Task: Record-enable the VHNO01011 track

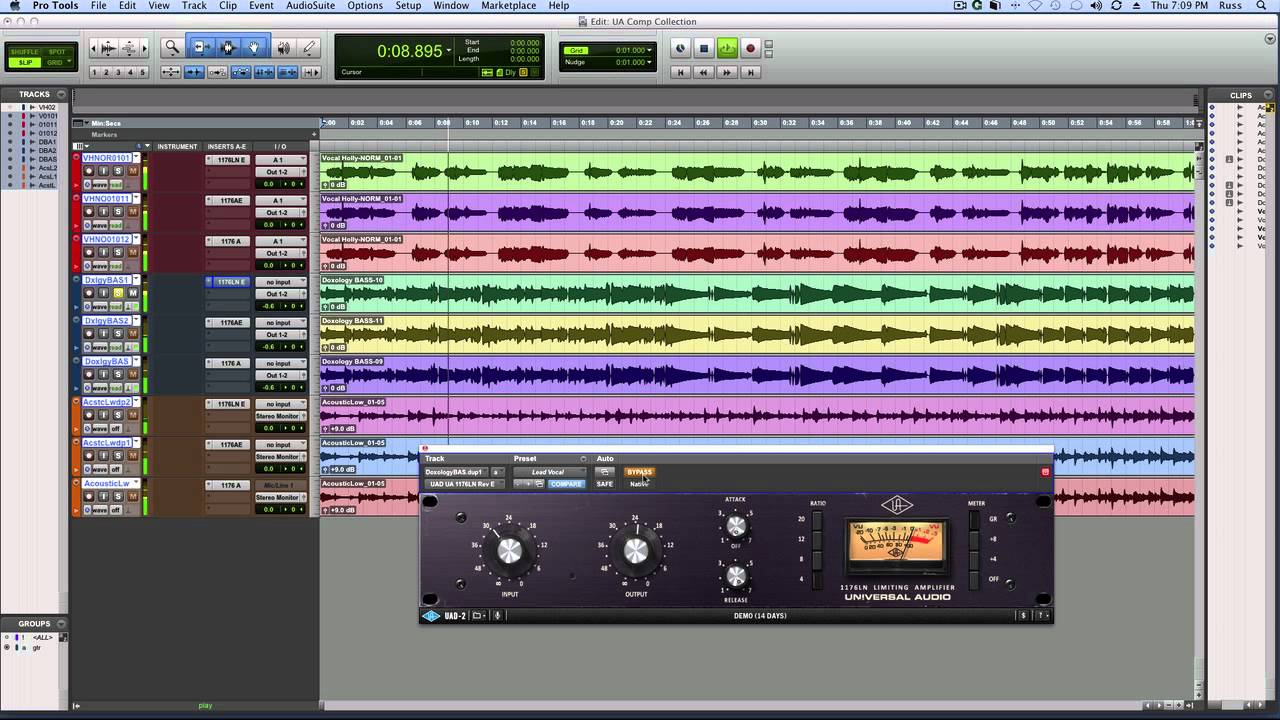Action: coord(89,212)
